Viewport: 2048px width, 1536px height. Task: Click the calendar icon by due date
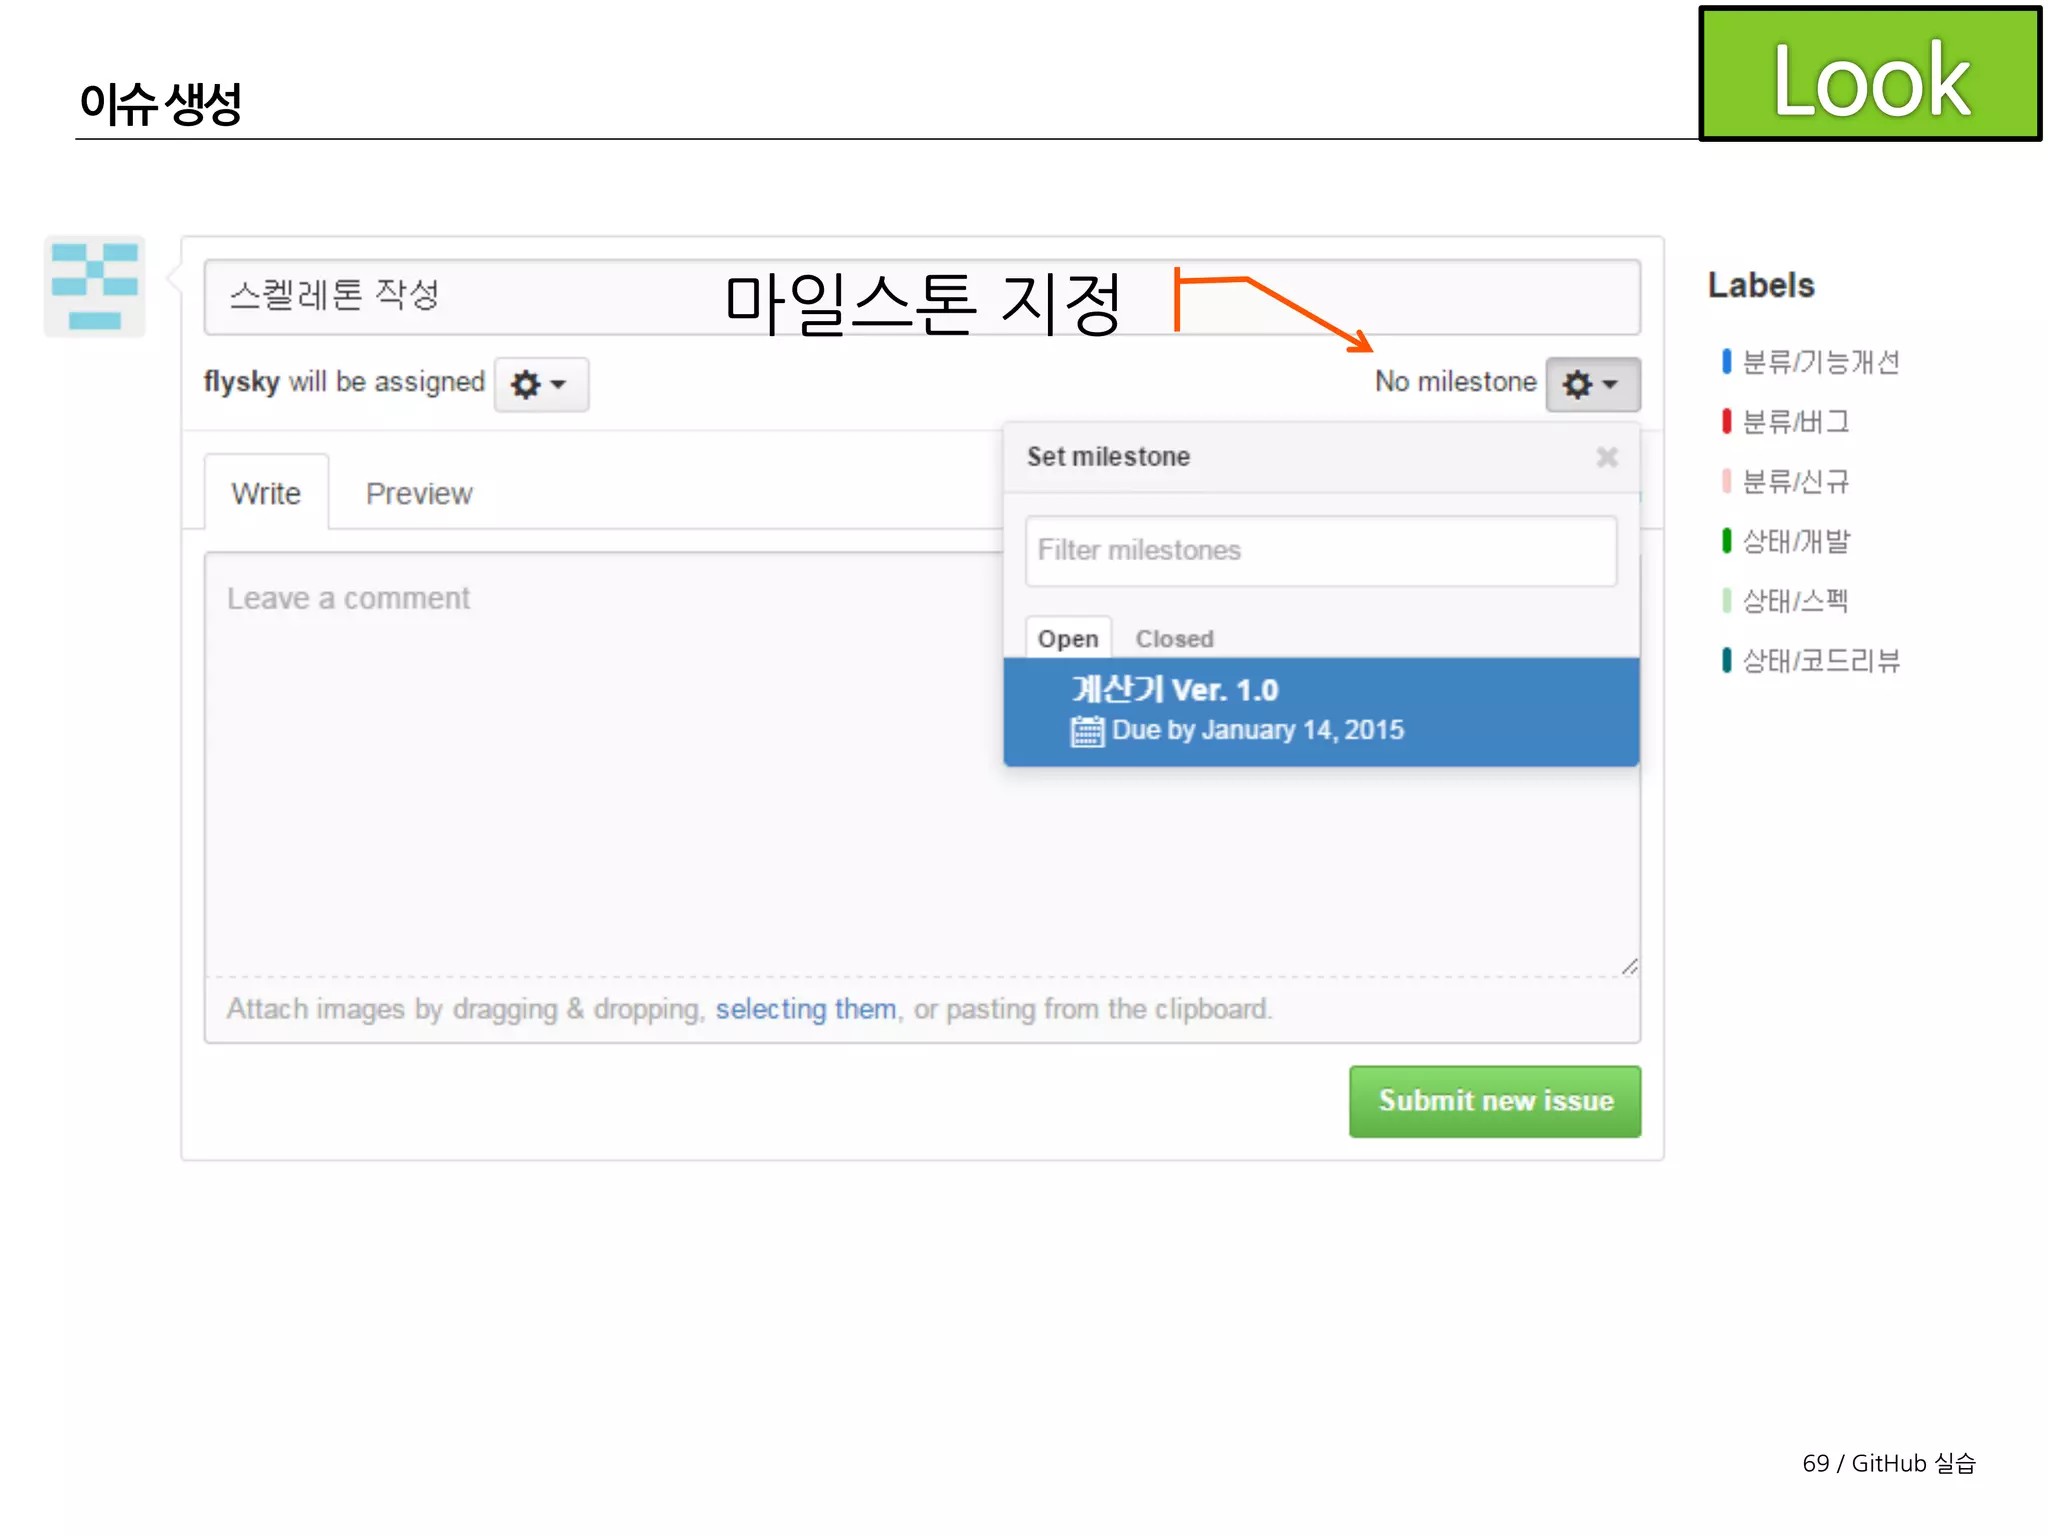[1087, 731]
